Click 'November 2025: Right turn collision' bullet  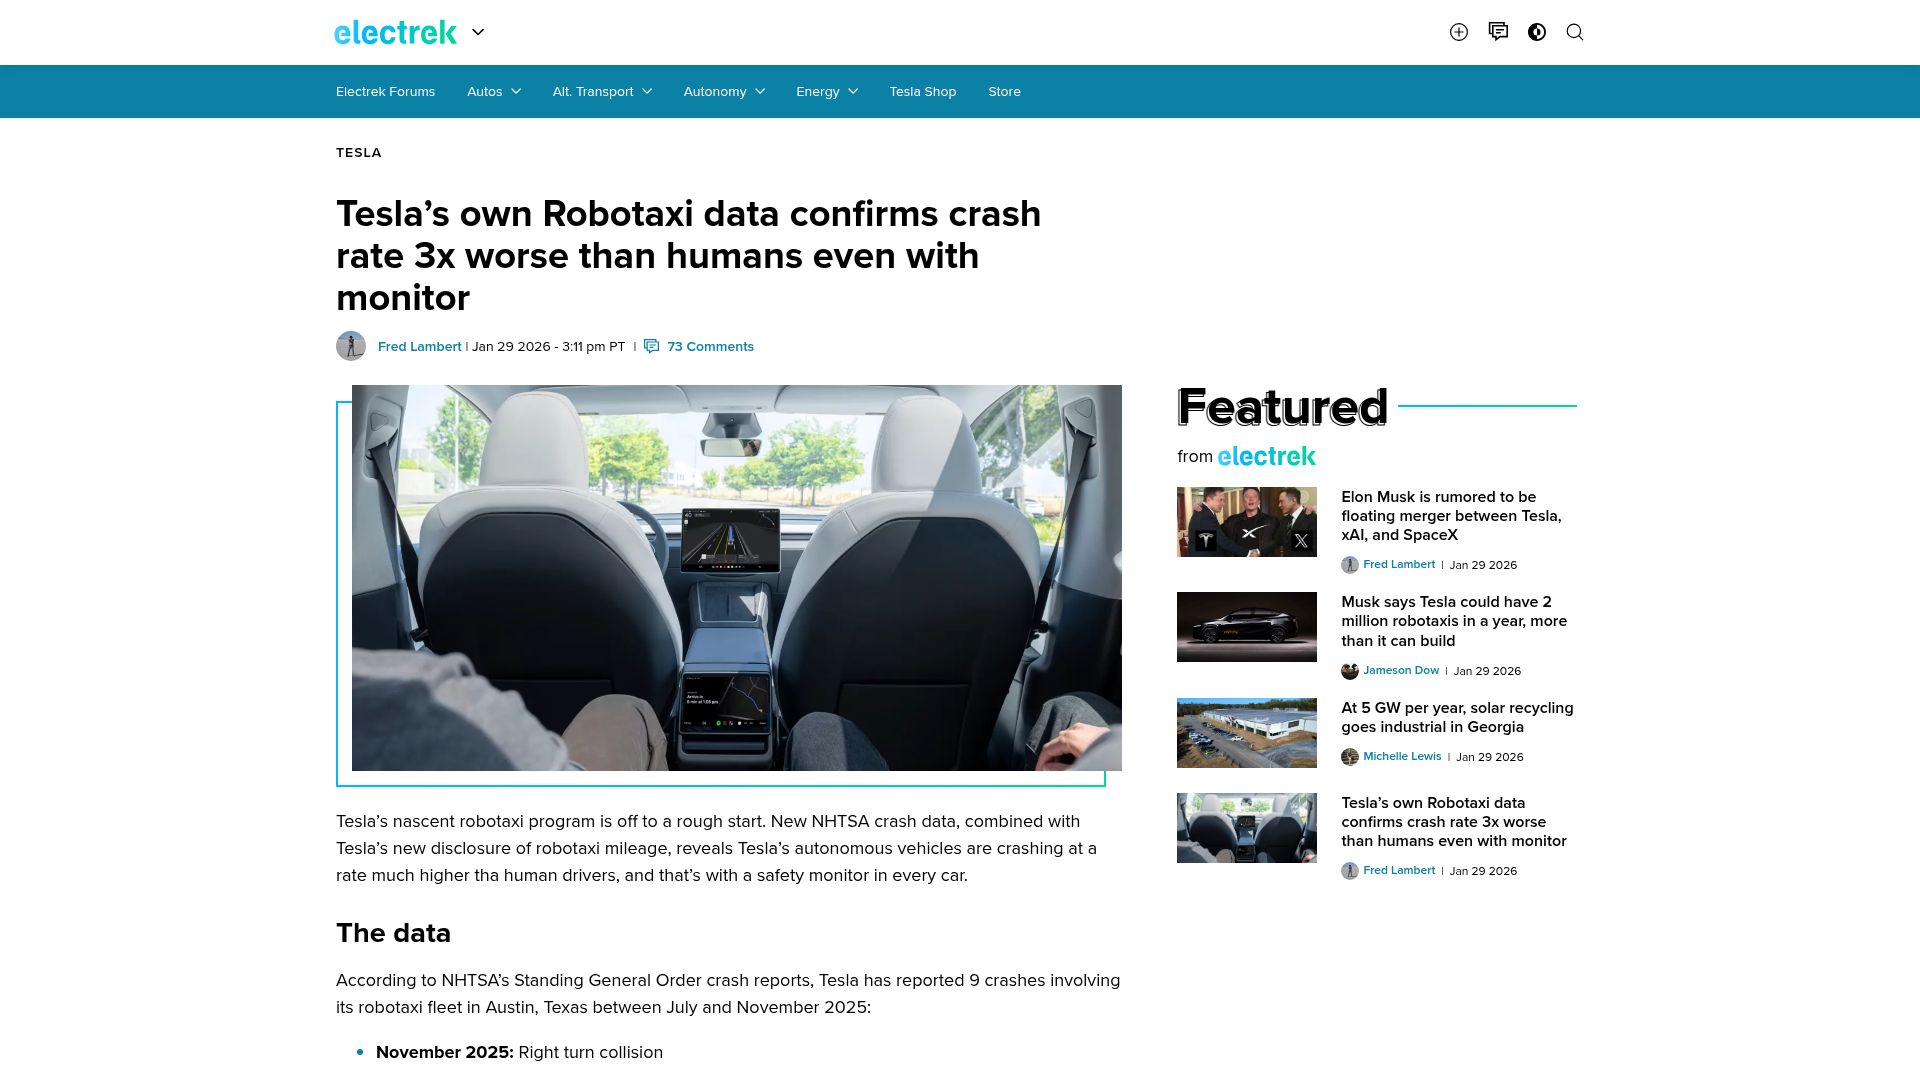(519, 1052)
